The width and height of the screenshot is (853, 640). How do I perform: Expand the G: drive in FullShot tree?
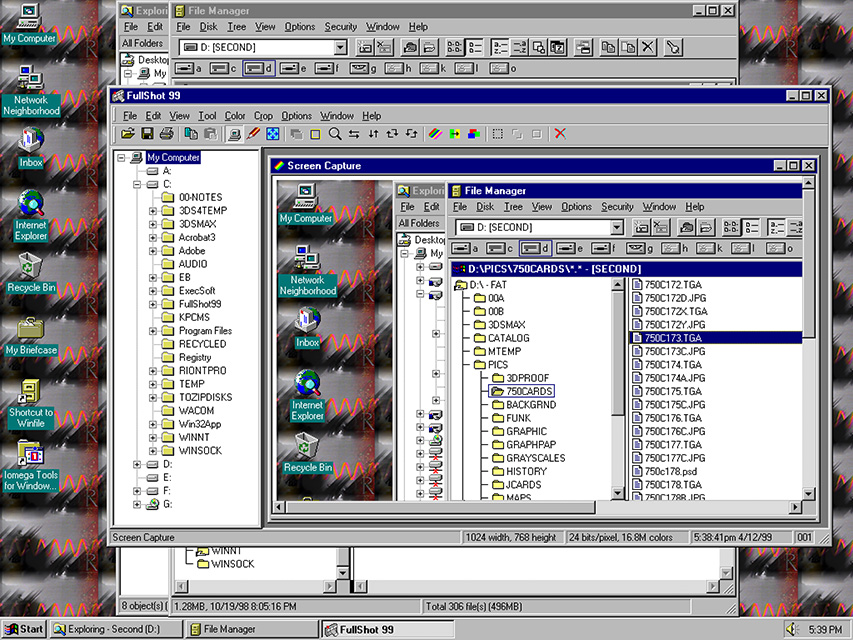click(x=137, y=504)
